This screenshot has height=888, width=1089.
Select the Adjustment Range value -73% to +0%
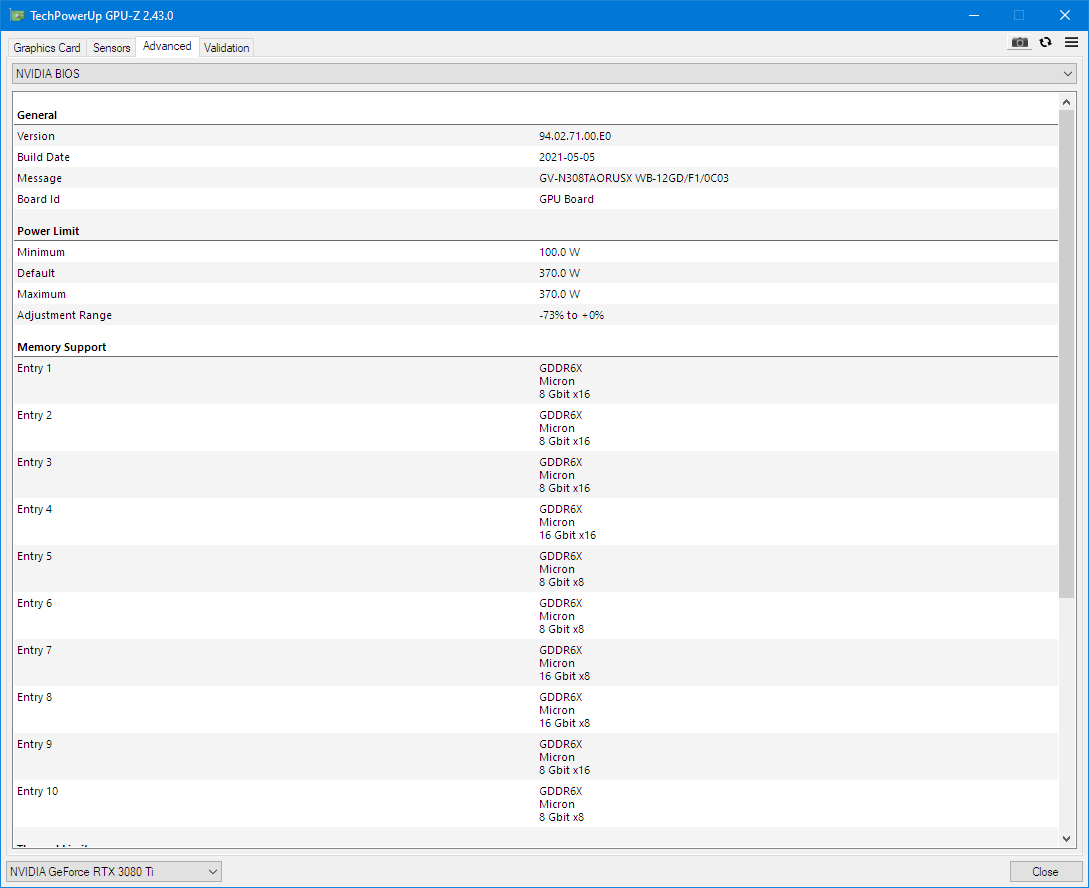pos(572,315)
